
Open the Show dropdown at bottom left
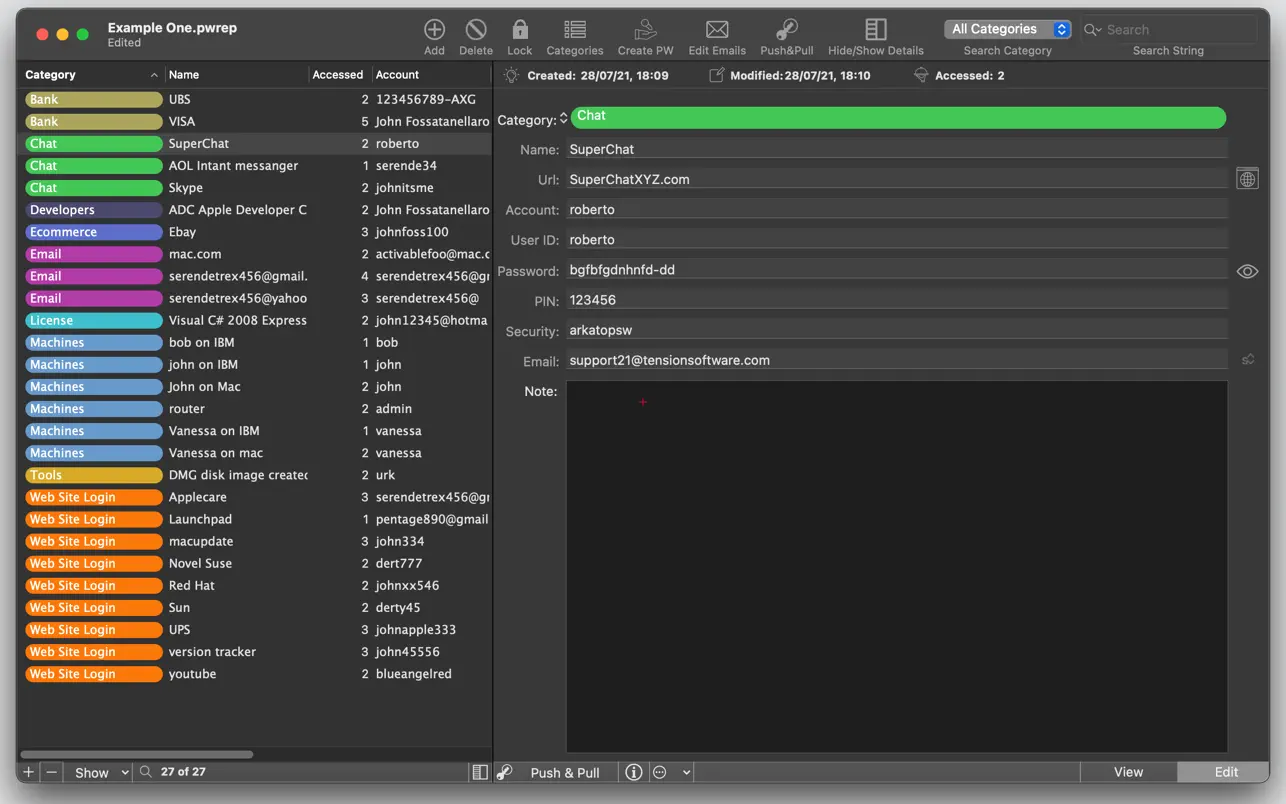pos(101,772)
